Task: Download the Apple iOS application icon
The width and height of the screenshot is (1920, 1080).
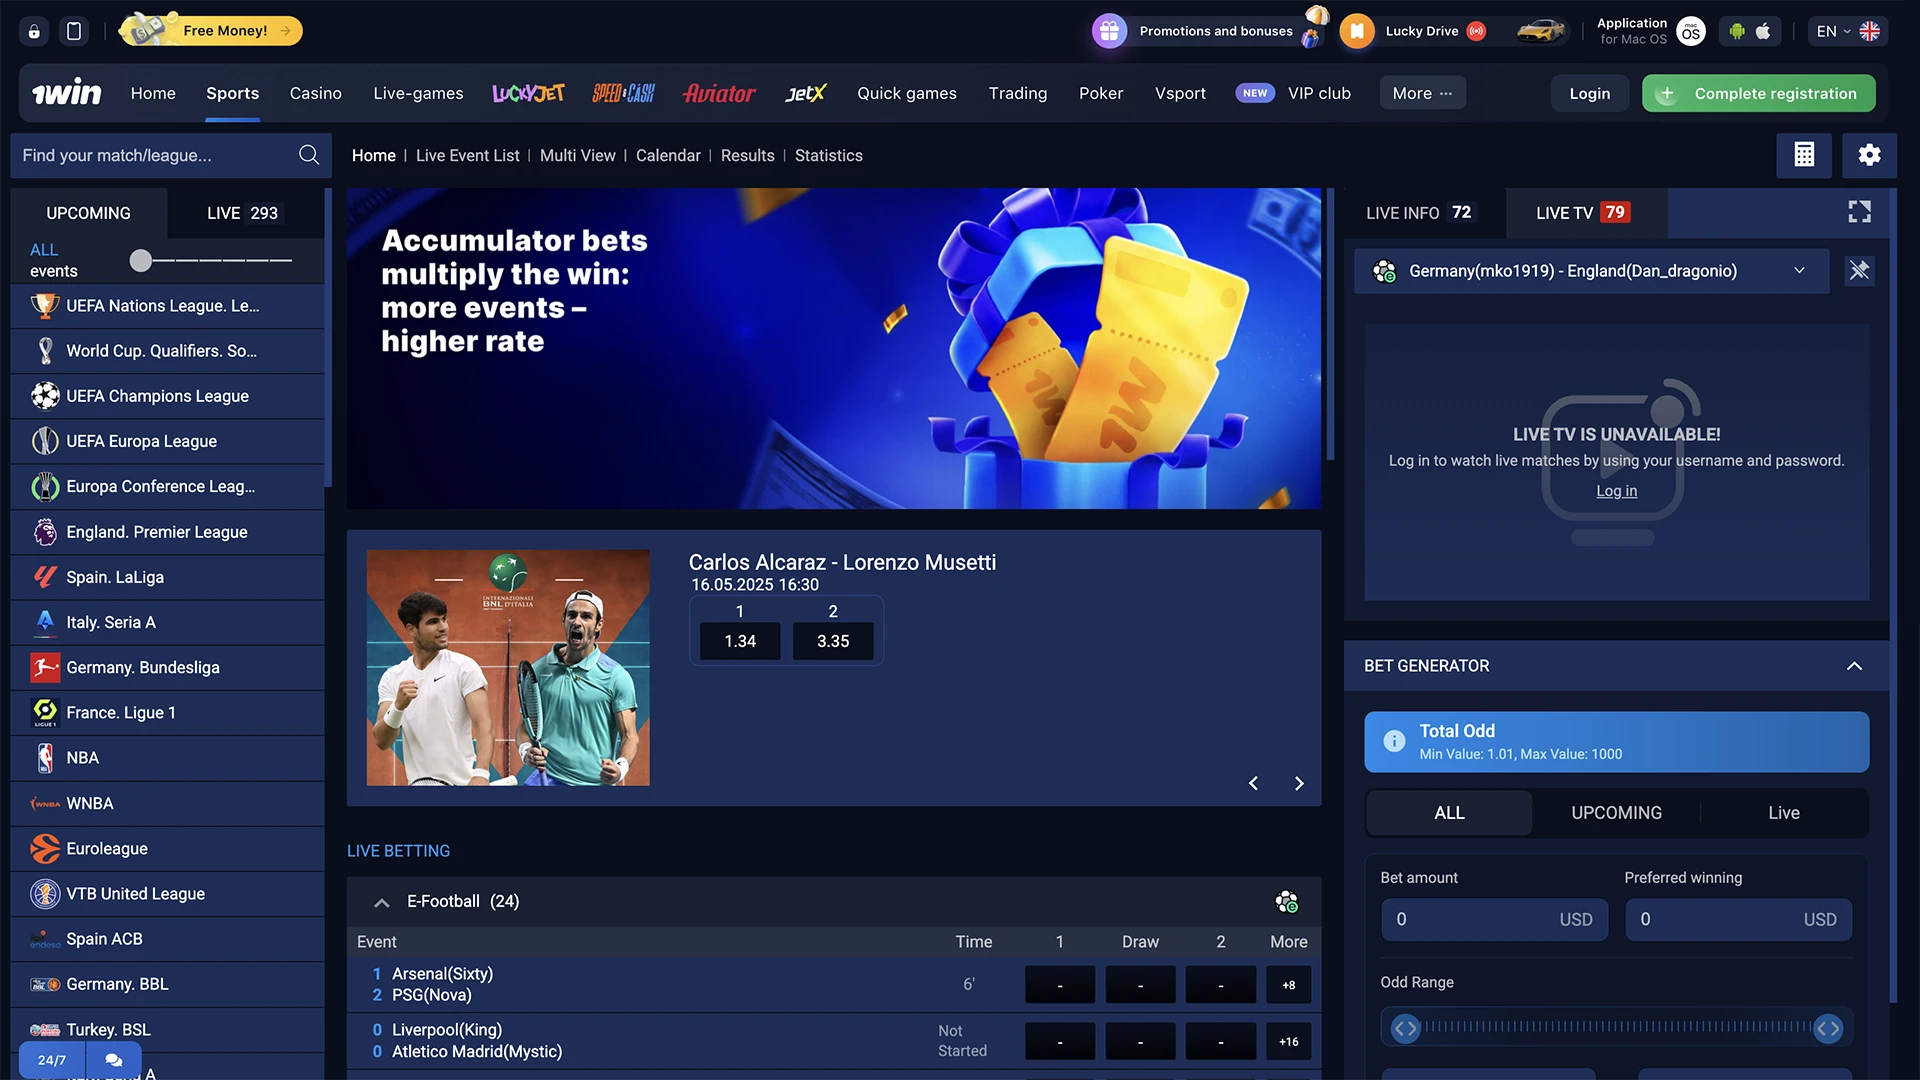Action: 1763,31
